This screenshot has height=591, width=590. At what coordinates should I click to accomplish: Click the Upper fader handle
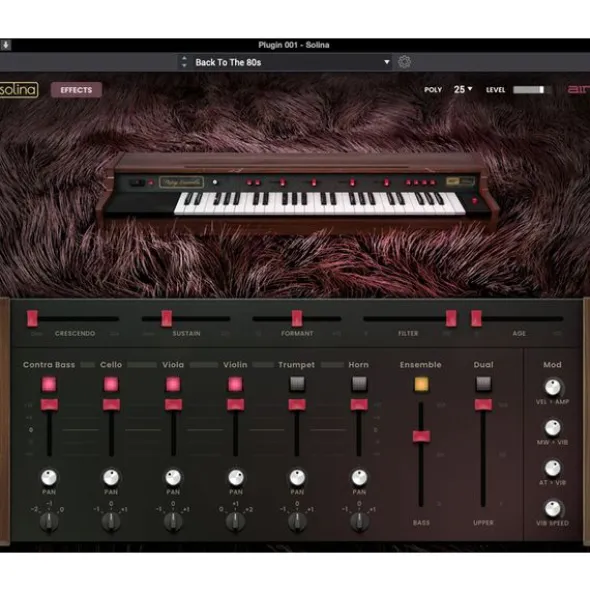tap(483, 405)
